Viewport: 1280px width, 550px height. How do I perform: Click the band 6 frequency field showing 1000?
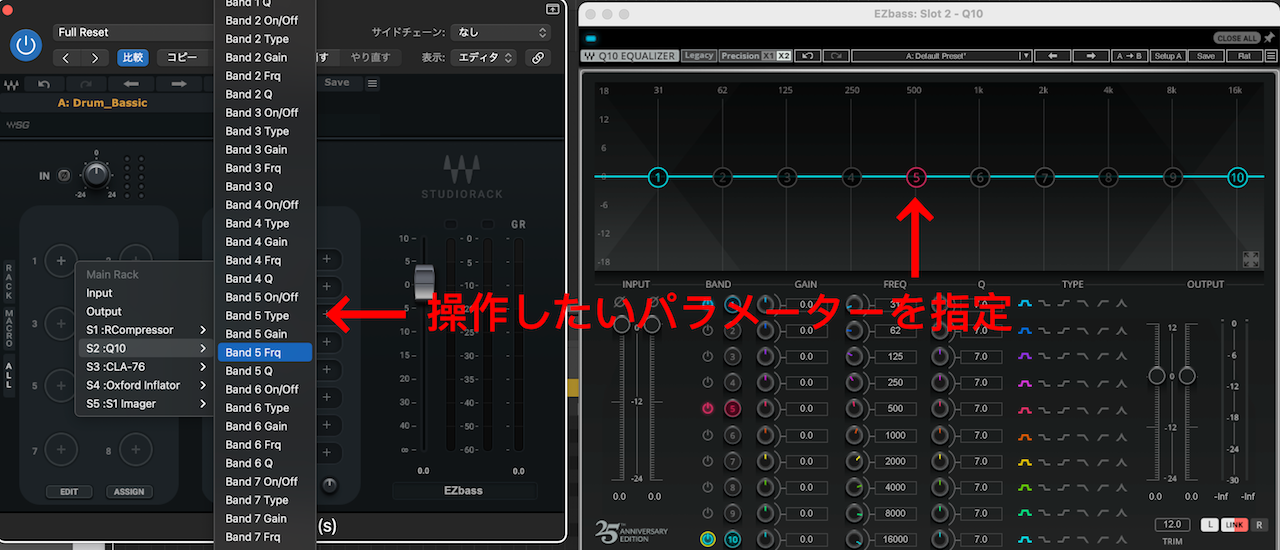(895, 435)
